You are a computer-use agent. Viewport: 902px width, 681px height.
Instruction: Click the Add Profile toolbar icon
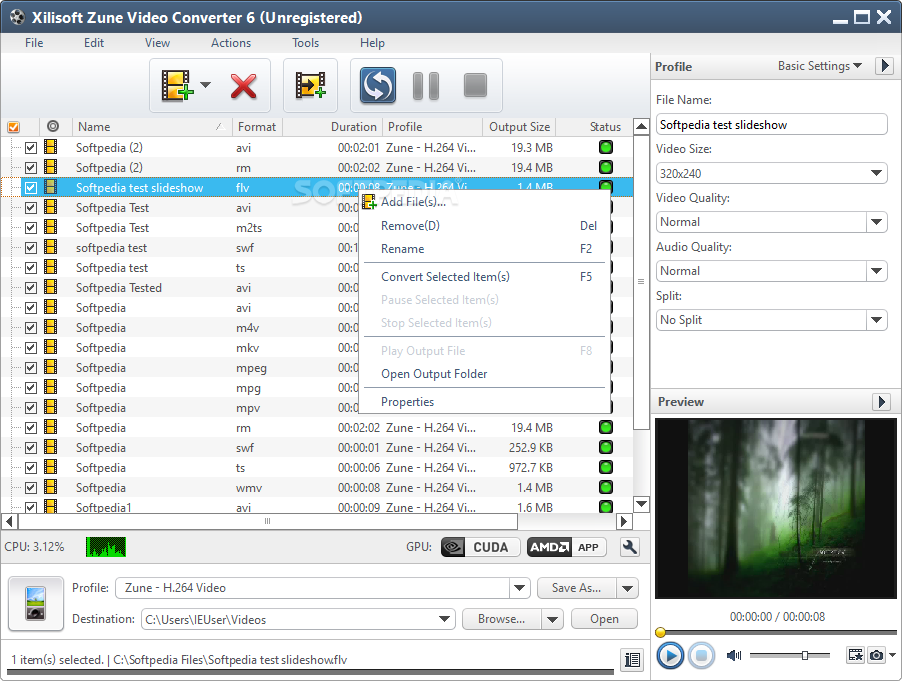(311, 86)
